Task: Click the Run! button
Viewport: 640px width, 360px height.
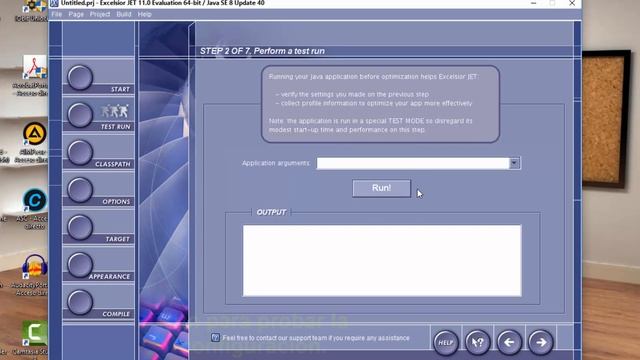Action: [x=382, y=188]
